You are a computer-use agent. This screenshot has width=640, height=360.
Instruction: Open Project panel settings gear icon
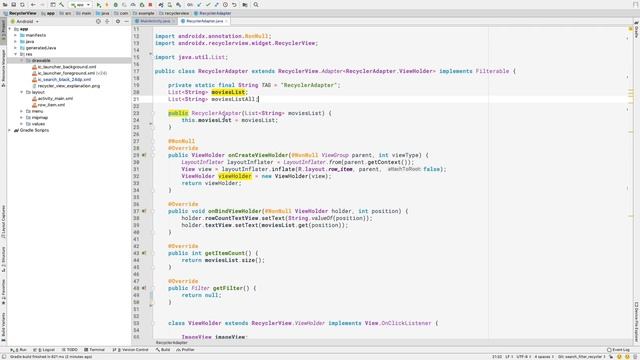pos(118,21)
